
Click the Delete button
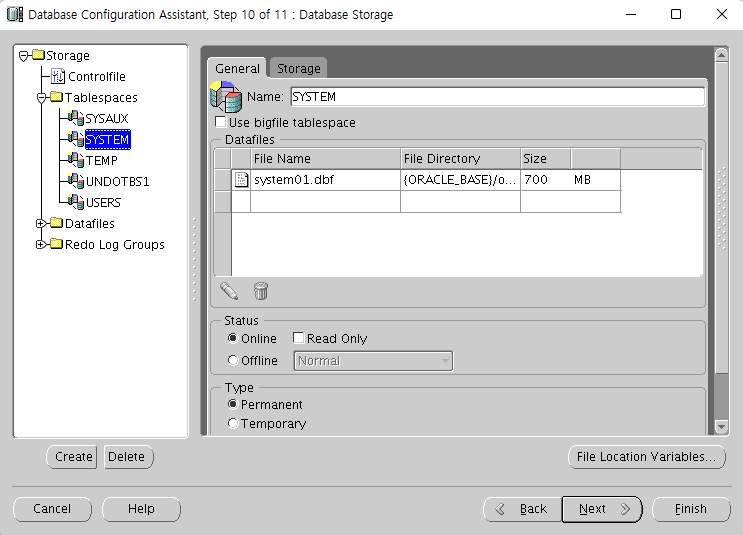point(128,456)
